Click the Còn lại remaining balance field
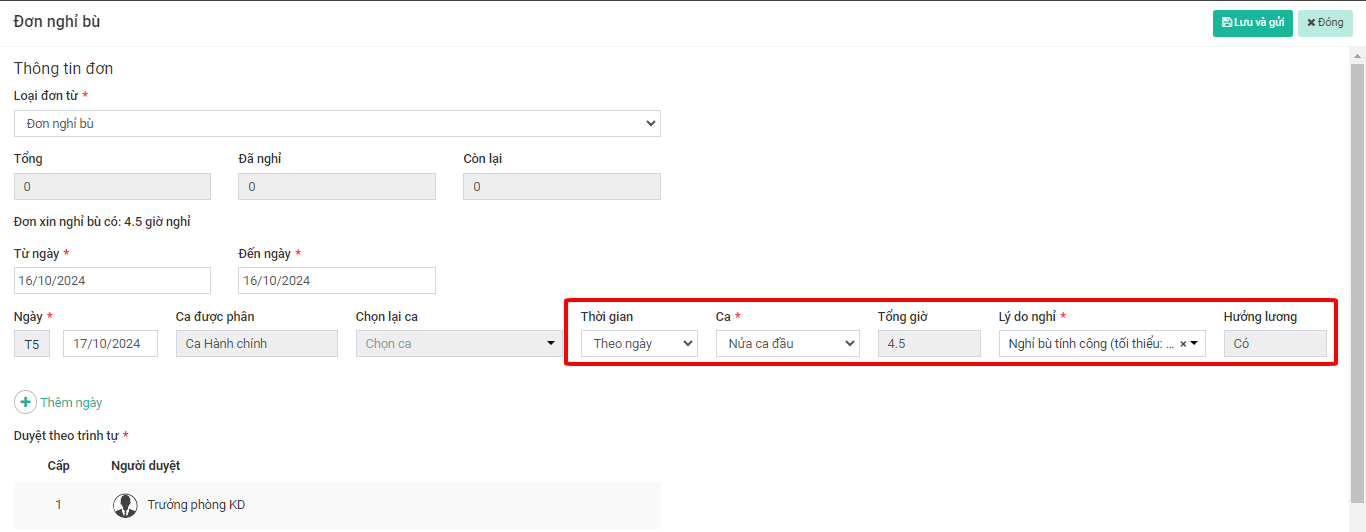 (562, 187)
